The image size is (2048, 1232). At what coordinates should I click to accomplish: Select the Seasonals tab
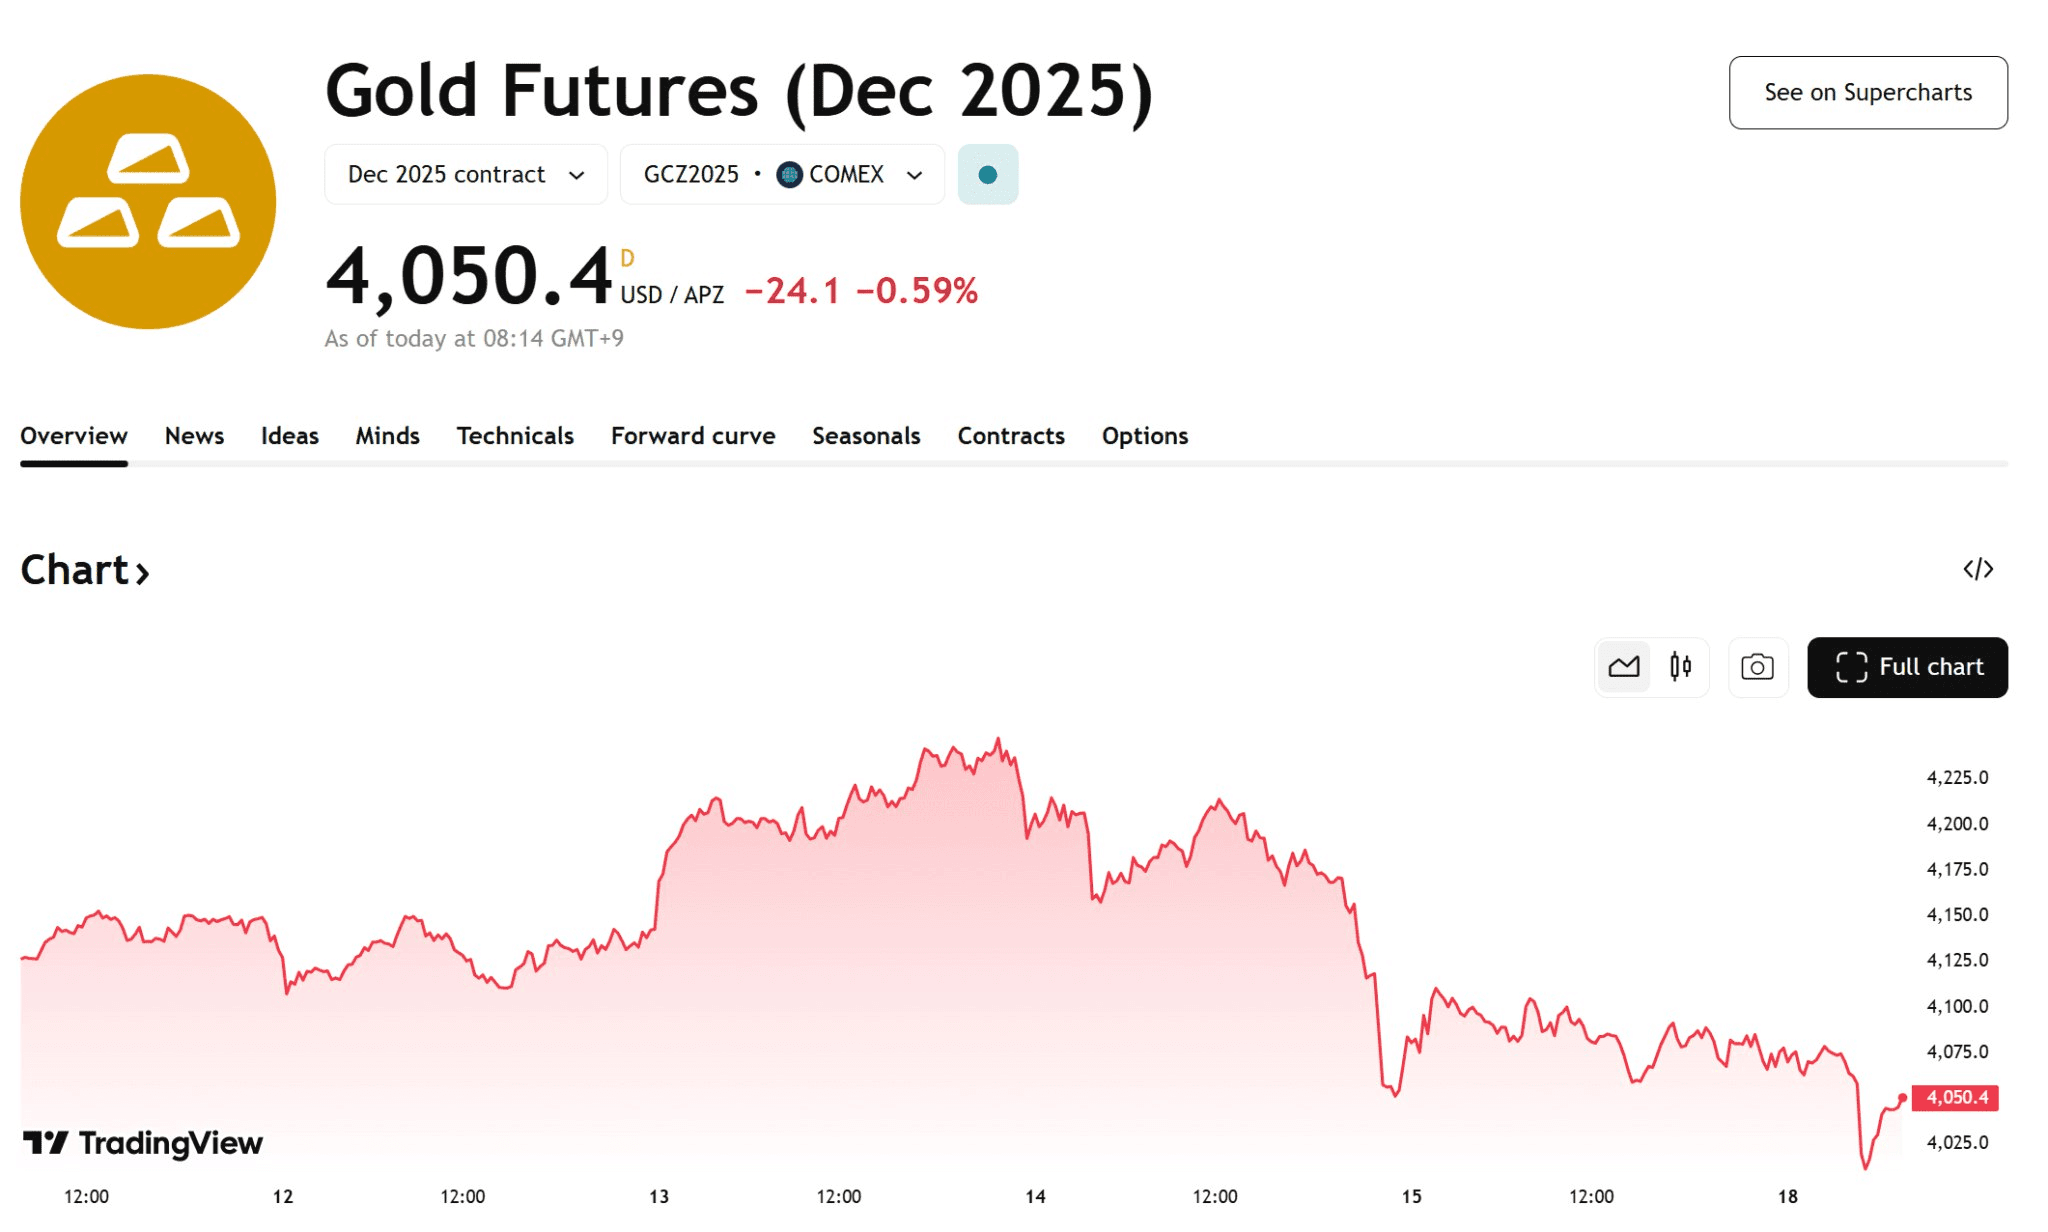click(866, 436)
